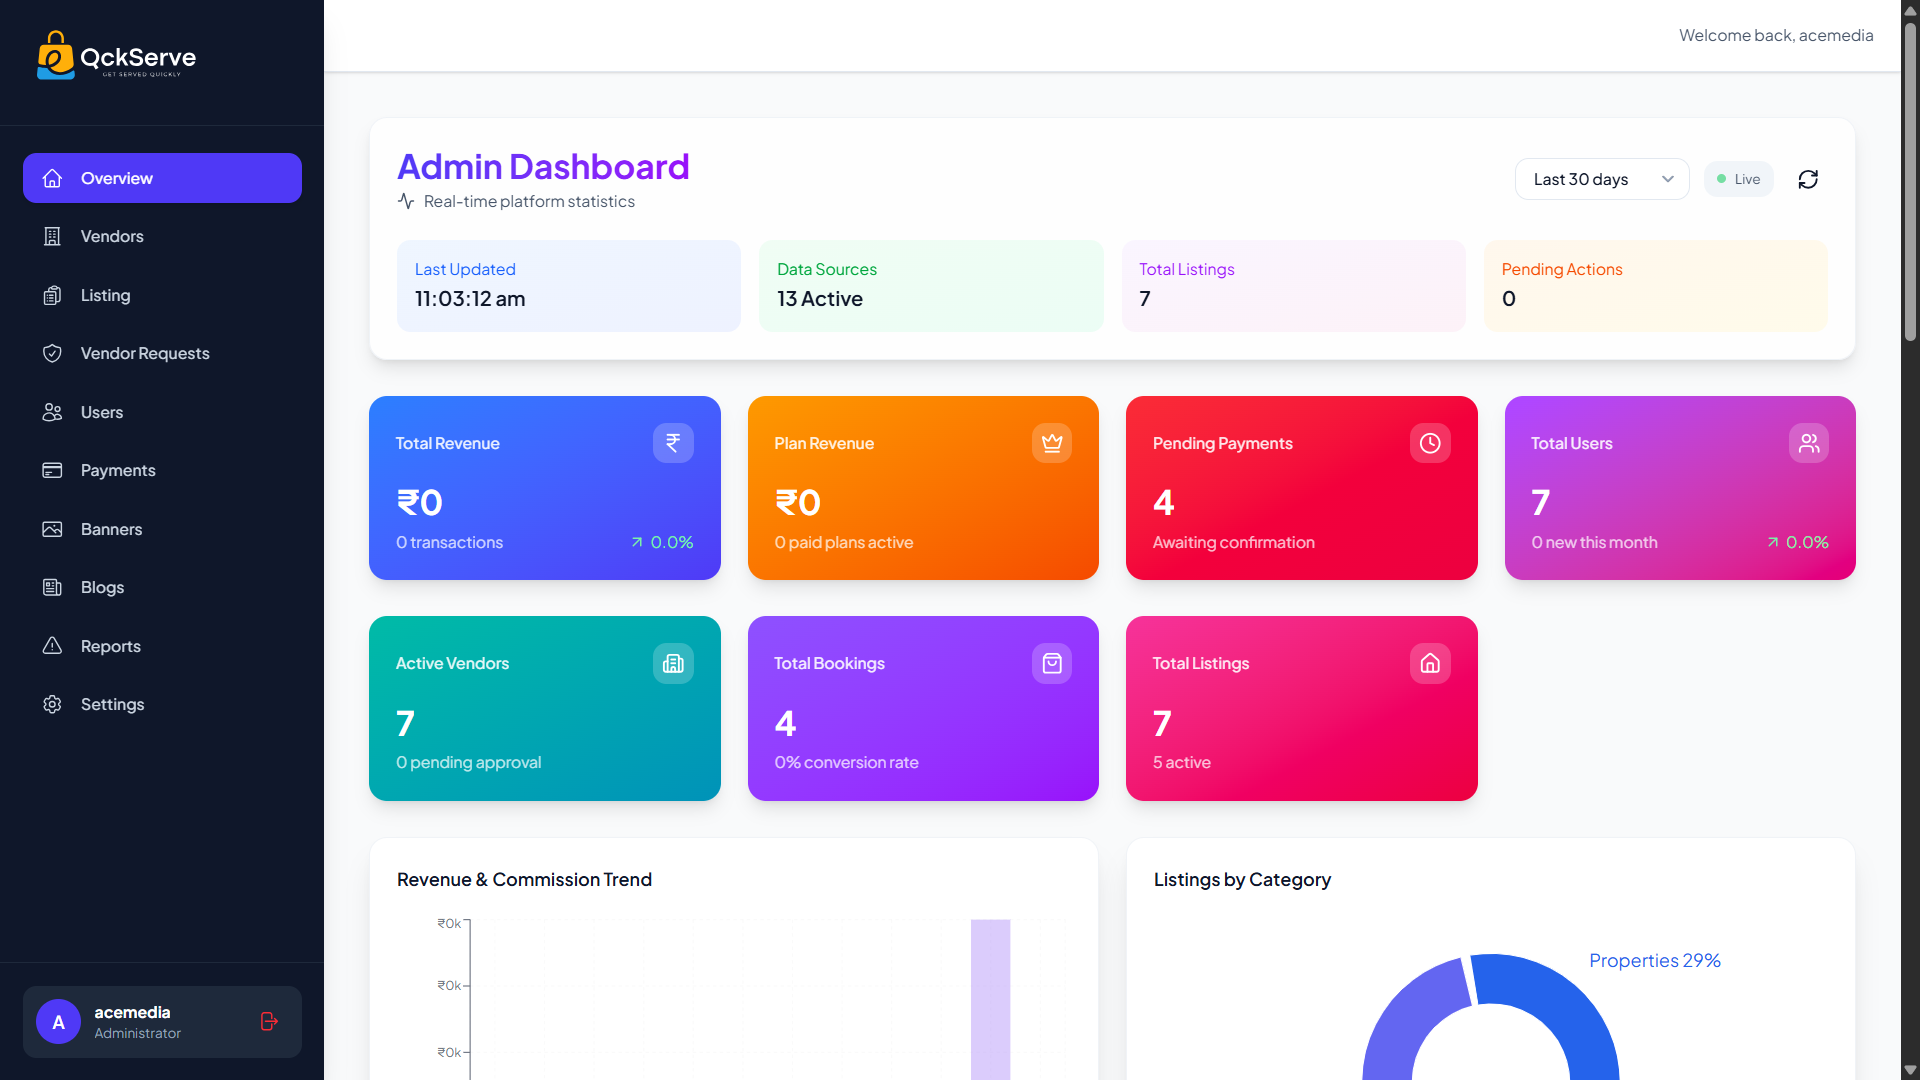1920x1080 pixels.
Task: Click the red logout icon
Action: [x=269, y=1021]
